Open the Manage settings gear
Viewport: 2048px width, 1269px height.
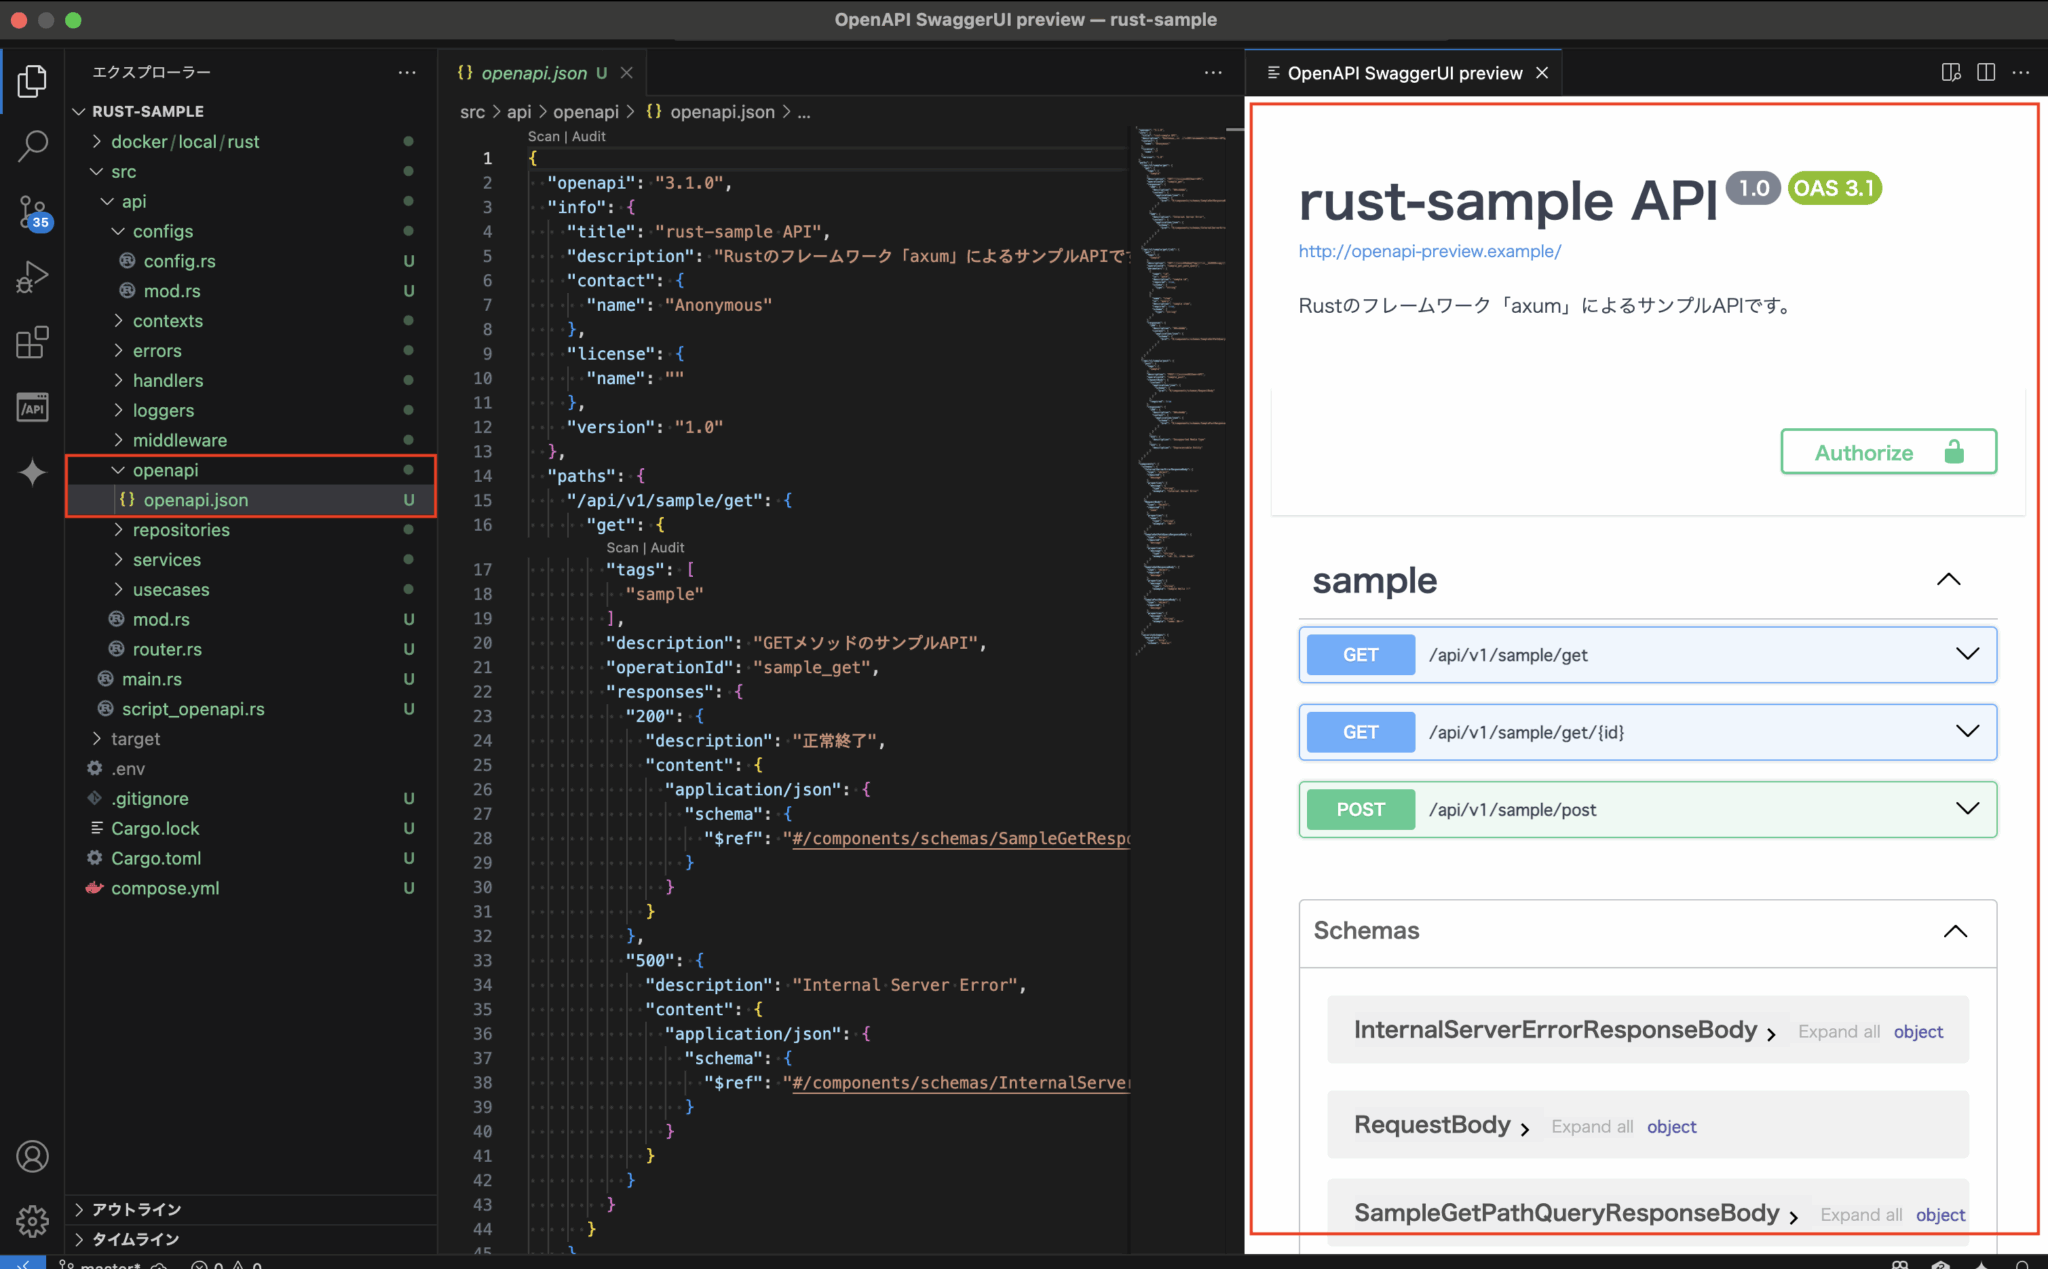coord(32,1221)
